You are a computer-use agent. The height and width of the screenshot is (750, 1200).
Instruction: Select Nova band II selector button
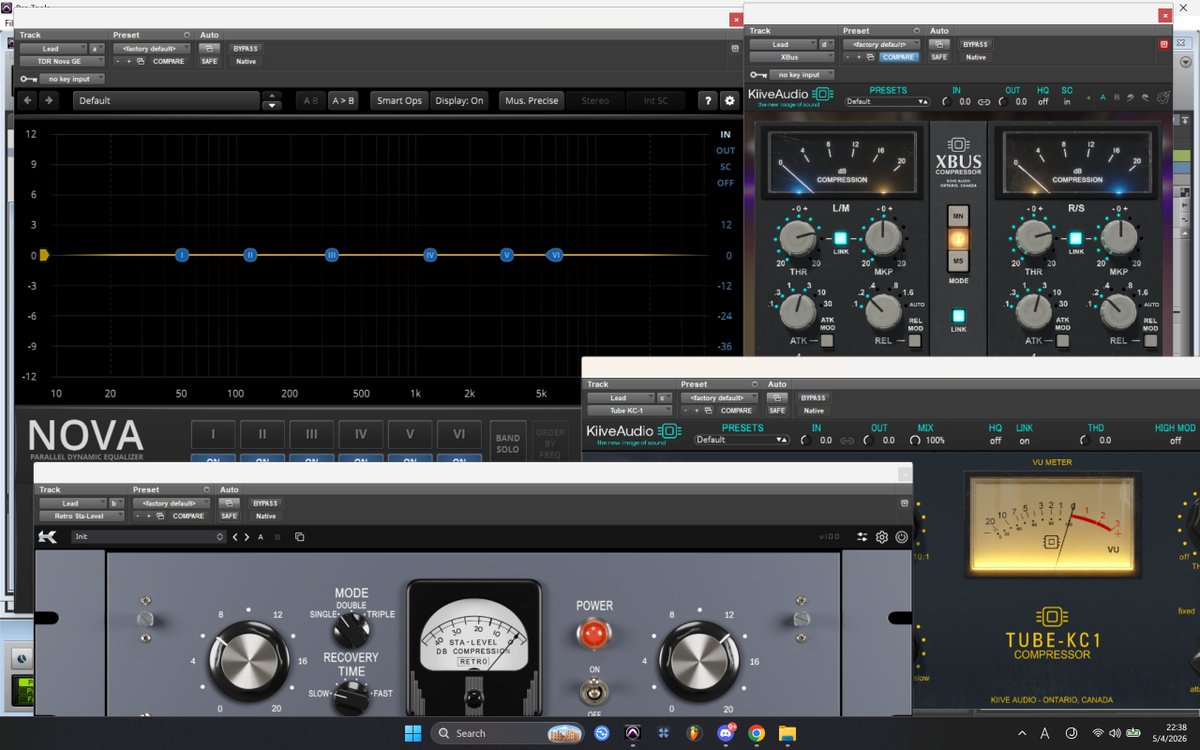point(262,434)
